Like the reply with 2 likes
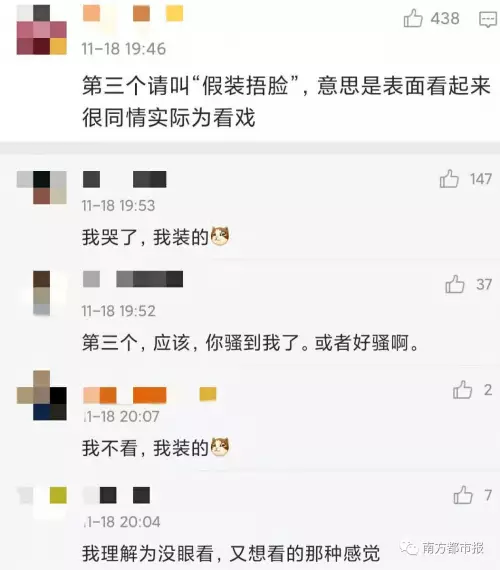Viewport: 500px width, 570px height. point(463,390)
